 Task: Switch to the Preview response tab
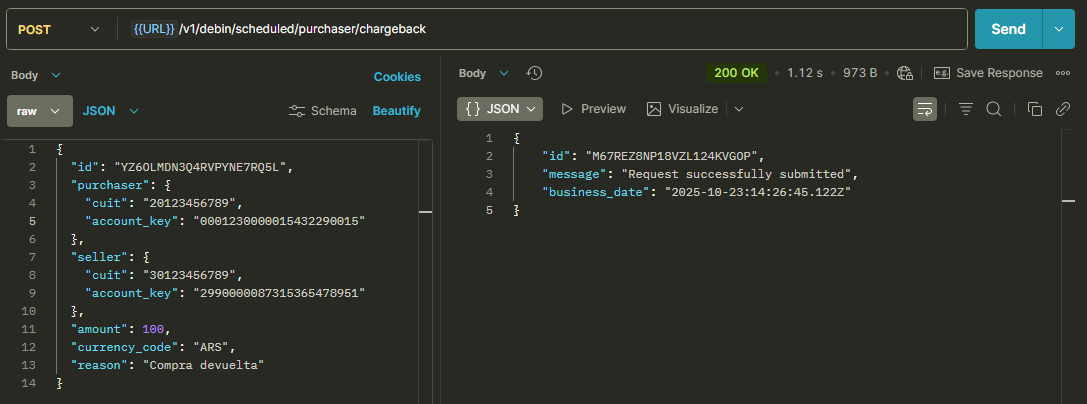(x=593, y=109)
